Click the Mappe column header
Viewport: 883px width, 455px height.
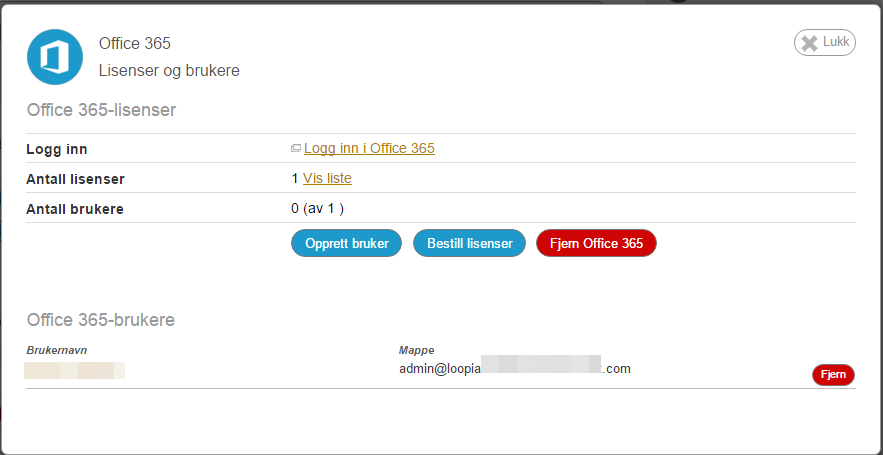417,350
